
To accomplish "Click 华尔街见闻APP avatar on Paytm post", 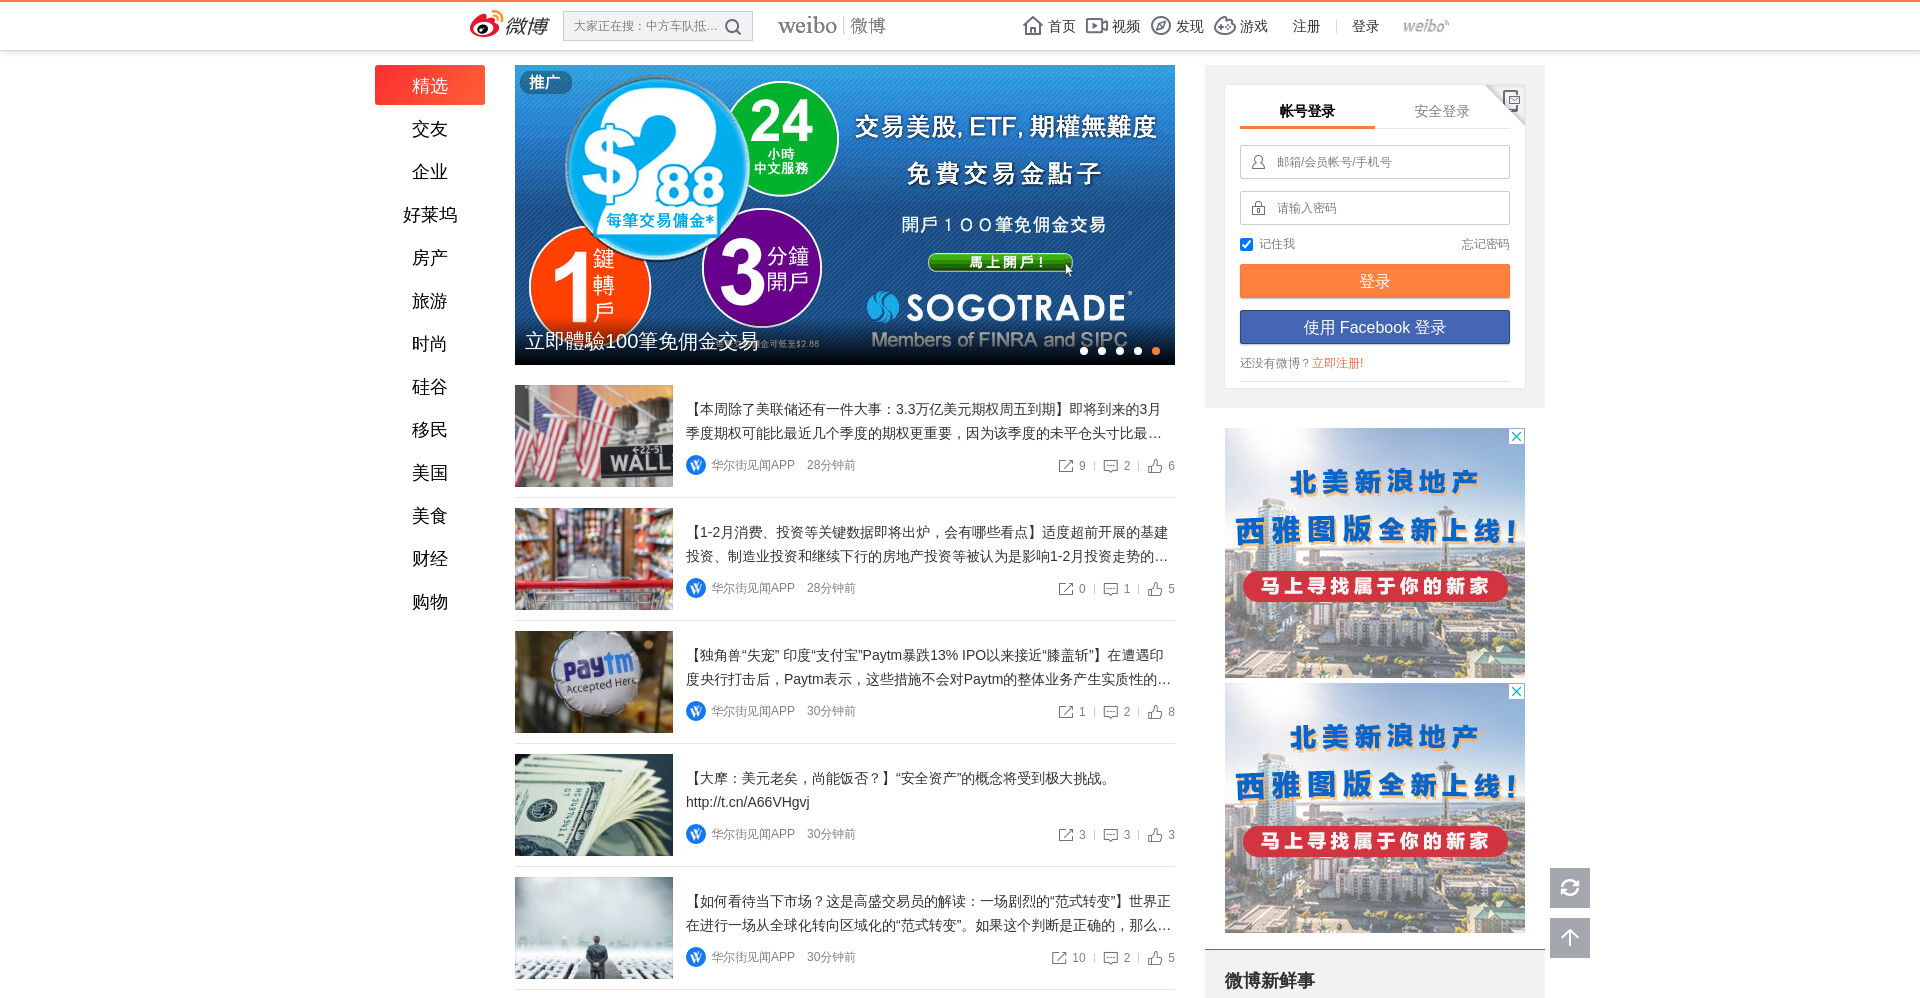I will tap(696, 711).
